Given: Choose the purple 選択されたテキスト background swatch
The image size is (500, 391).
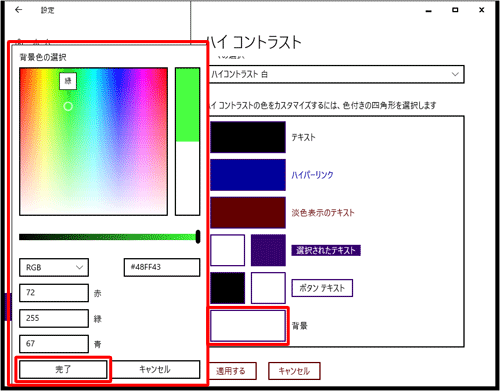Looking at the screenshot, I should [268, 250].
